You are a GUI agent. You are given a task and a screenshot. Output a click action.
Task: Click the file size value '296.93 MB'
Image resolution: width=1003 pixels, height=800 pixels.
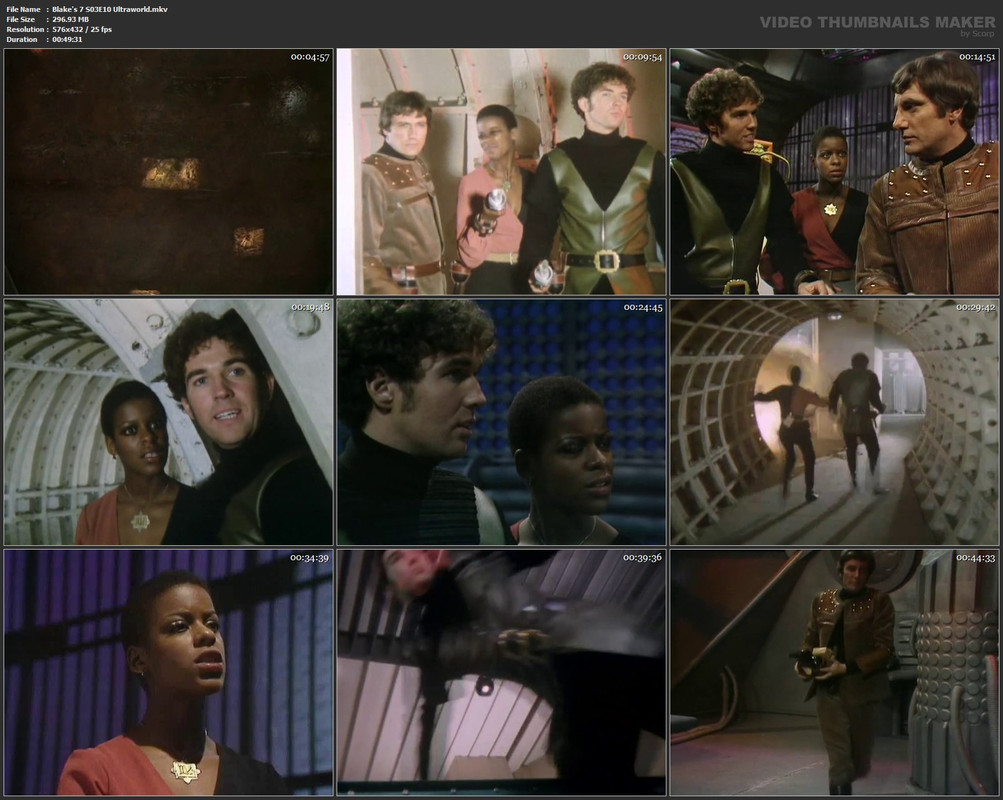coord(70,19)
